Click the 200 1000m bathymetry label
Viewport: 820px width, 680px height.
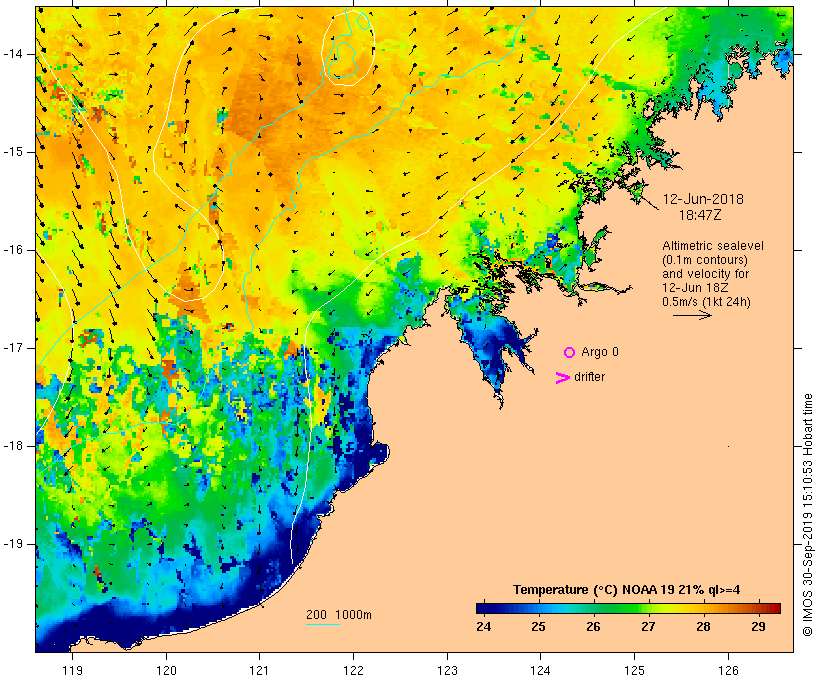(x=339, y=615)
